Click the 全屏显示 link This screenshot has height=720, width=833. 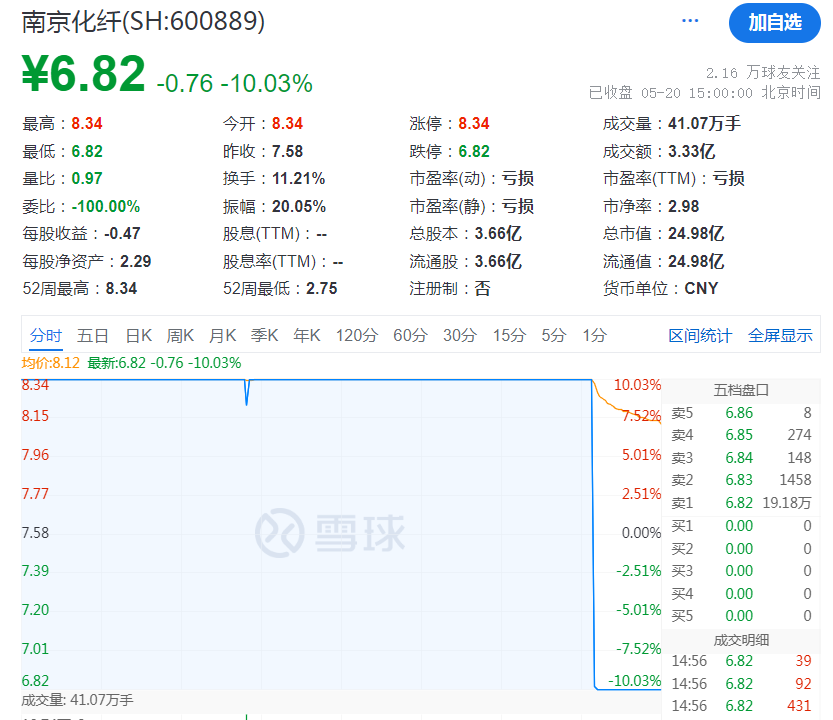[780, 335]
